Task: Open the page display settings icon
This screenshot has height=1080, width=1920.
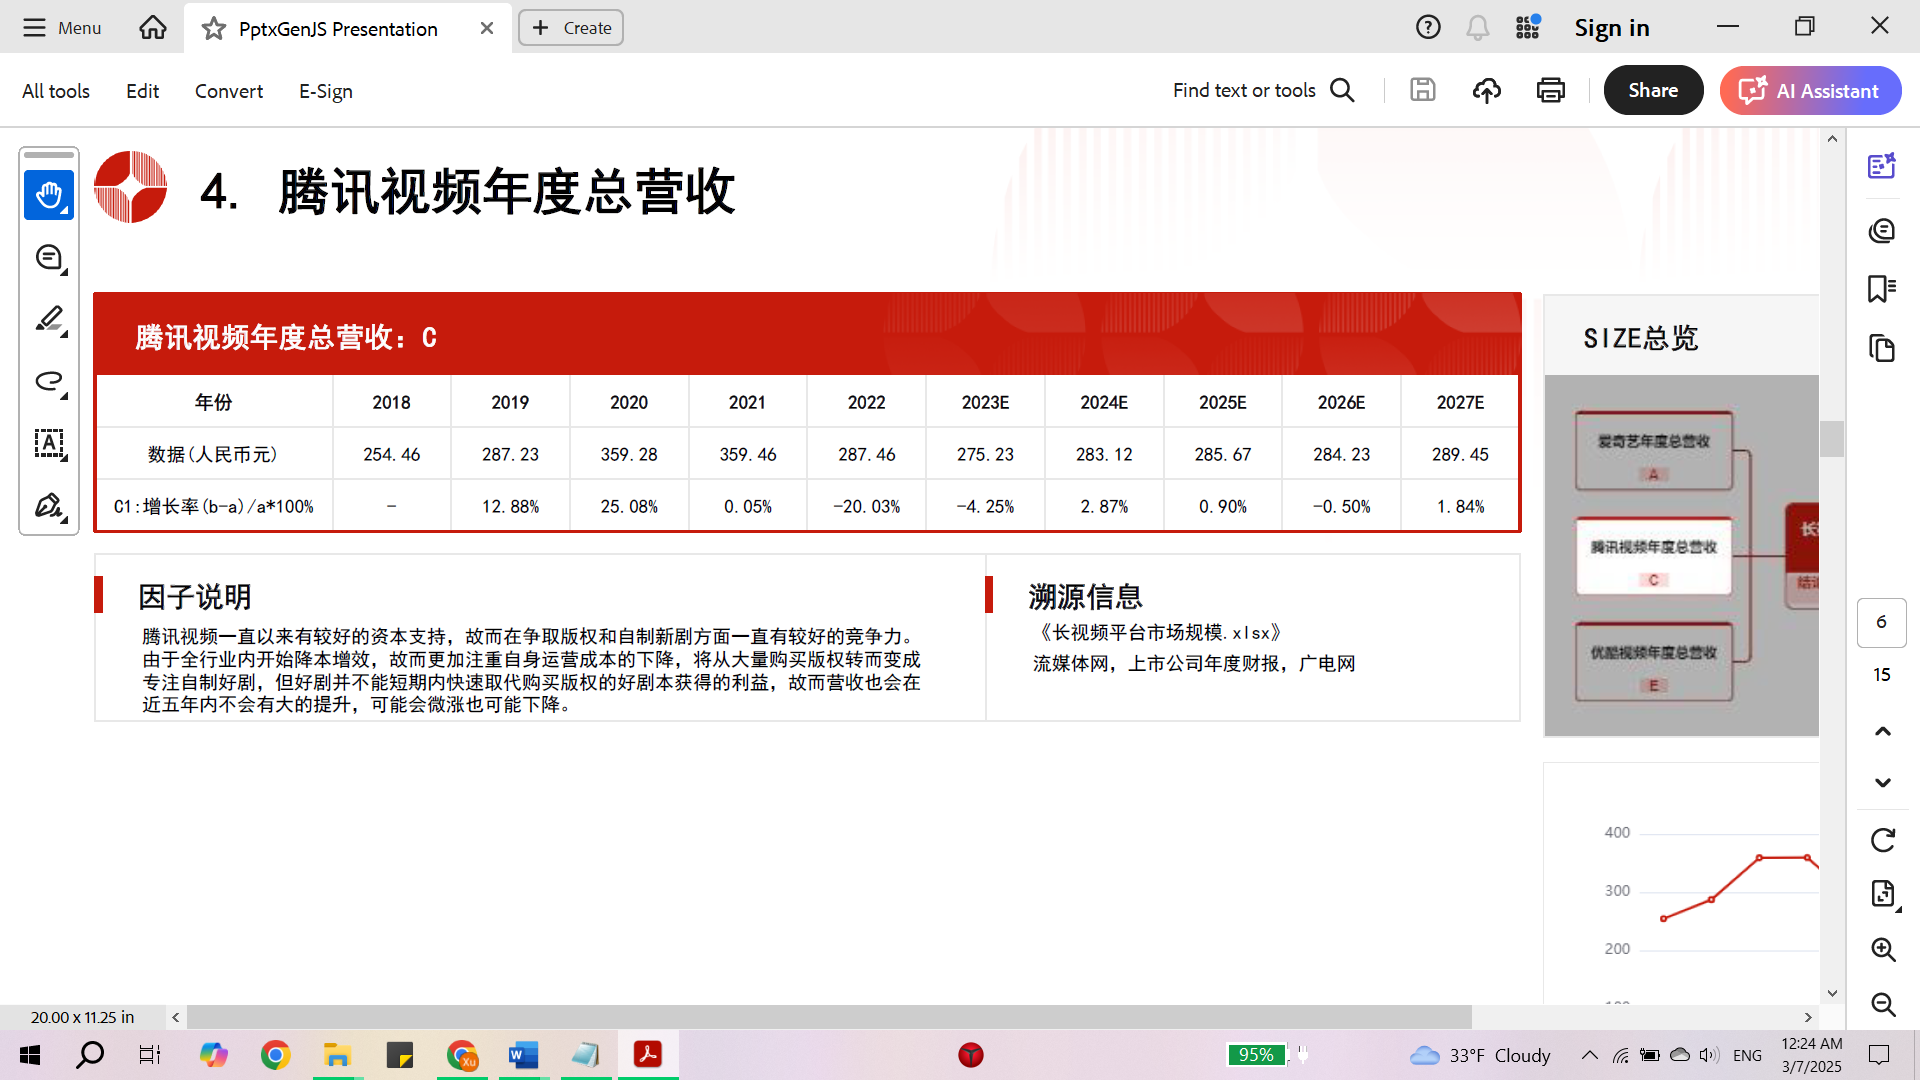Action: point(1883,894)
